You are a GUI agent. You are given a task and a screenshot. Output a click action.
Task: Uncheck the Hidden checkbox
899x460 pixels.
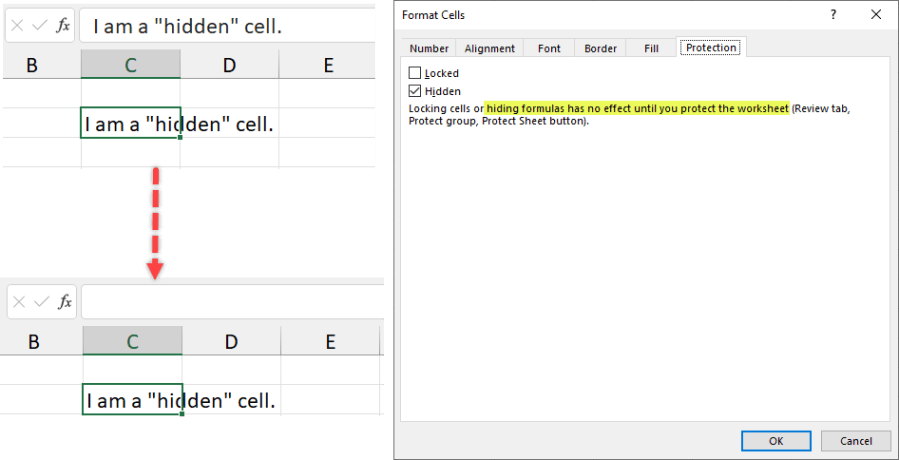point(416,91)
